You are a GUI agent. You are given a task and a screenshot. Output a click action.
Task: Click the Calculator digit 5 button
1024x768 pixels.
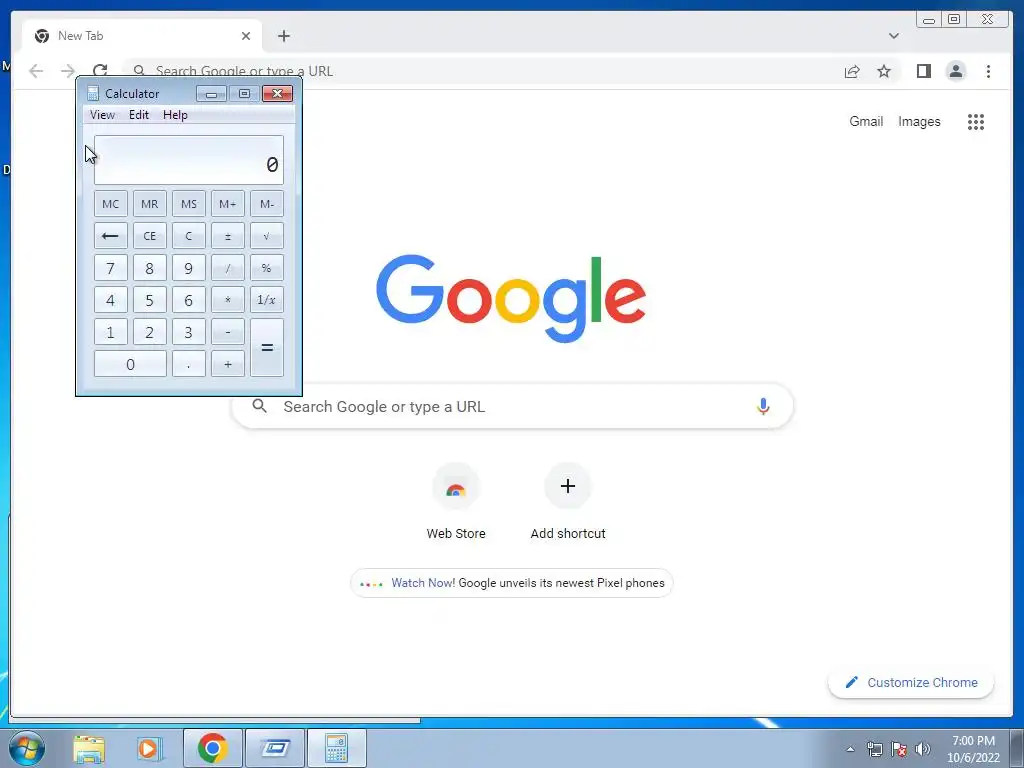[x=150, y=300]
